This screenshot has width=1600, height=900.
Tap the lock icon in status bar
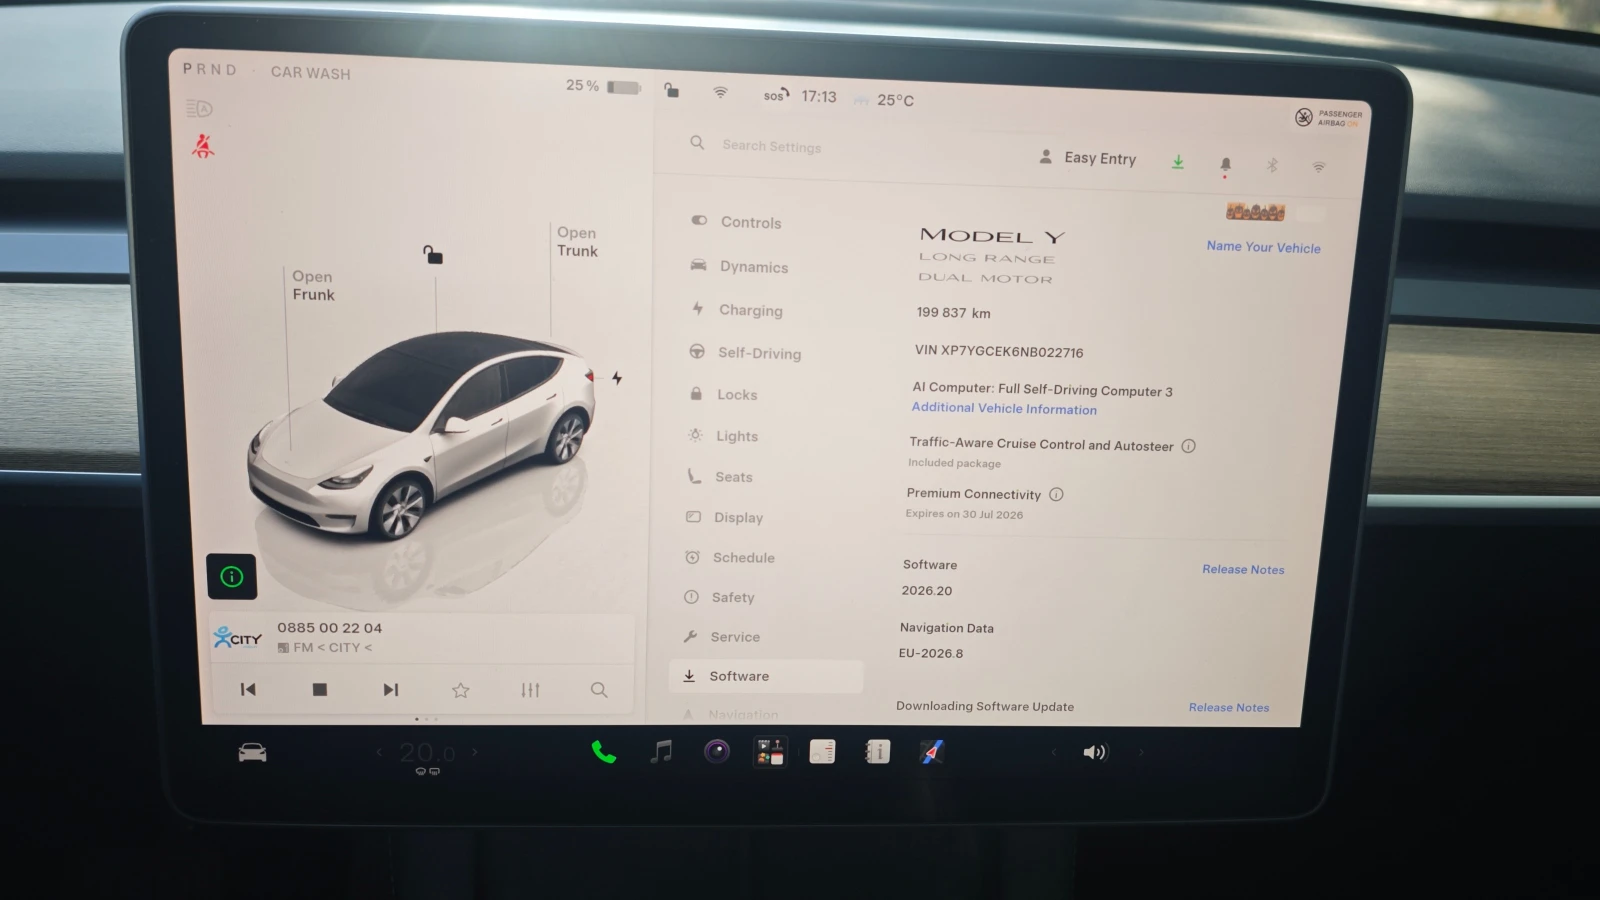coord(672,91)
